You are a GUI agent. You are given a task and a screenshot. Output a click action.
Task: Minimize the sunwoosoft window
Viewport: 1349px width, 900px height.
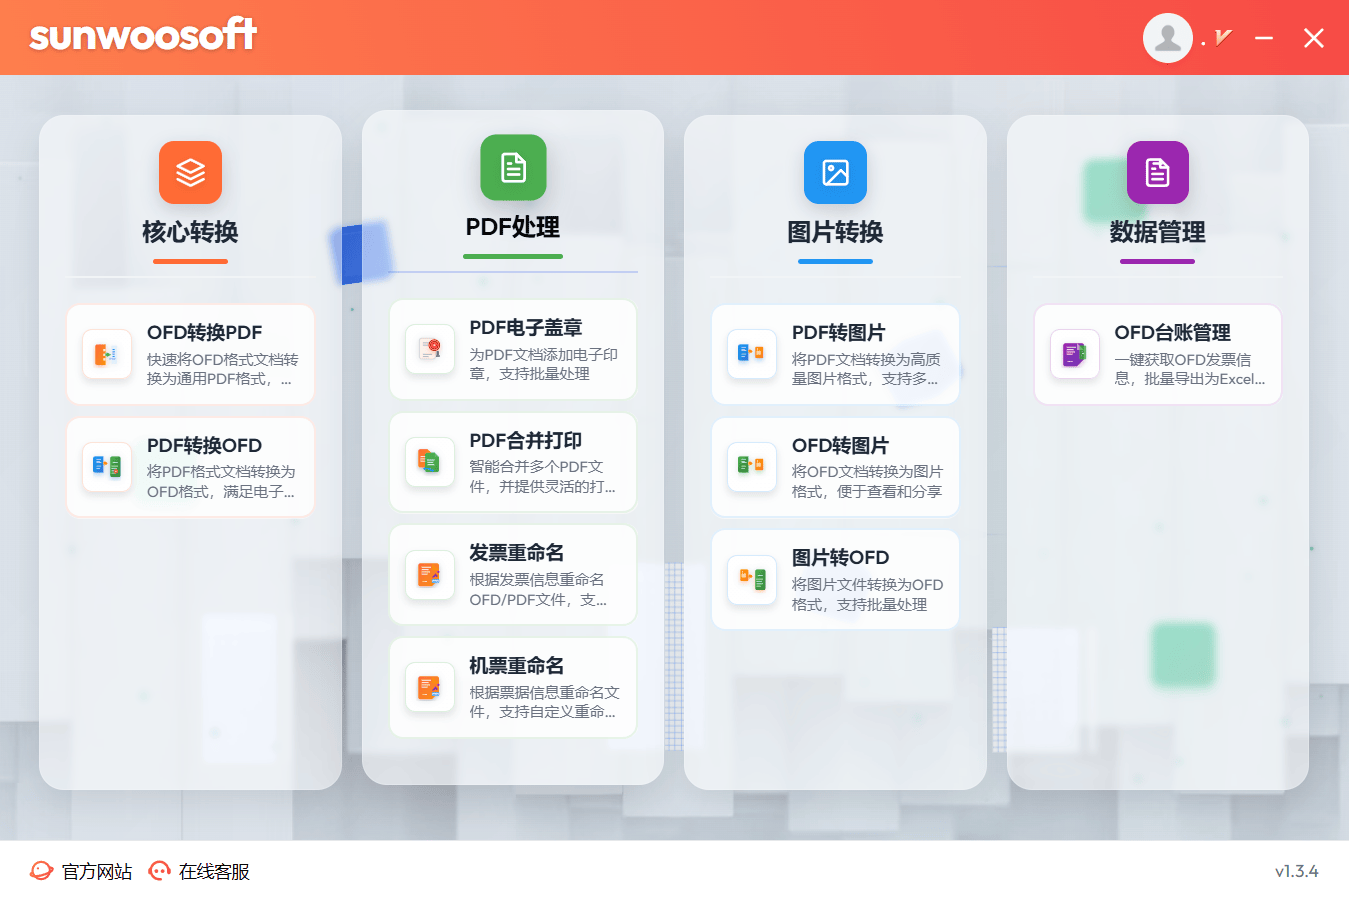click(1264, 38)
